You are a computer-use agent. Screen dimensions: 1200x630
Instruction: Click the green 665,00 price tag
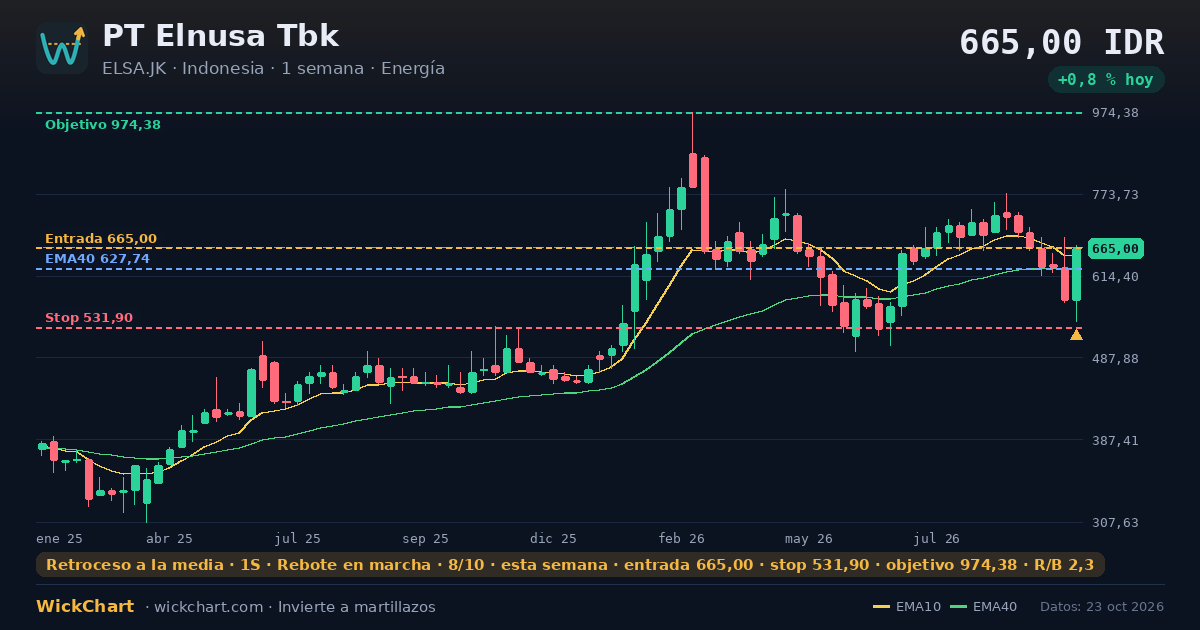pos(1115,248)
